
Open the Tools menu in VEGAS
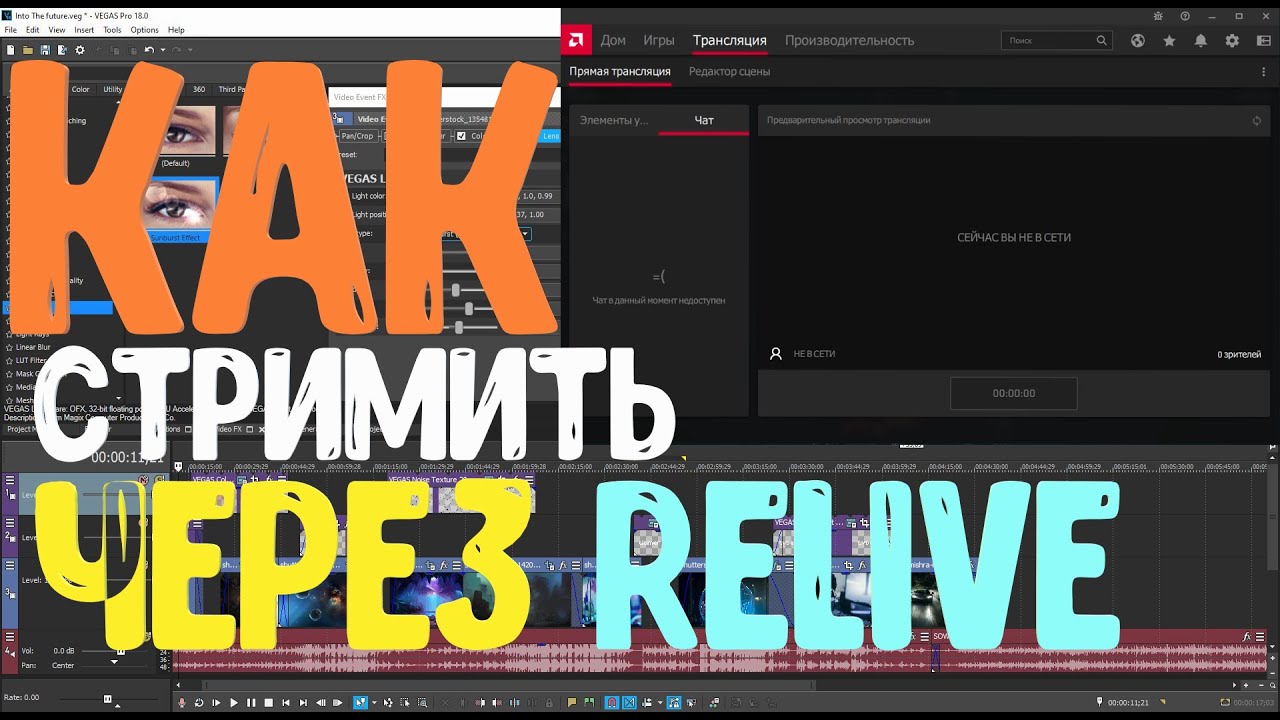tap(112, 30)
